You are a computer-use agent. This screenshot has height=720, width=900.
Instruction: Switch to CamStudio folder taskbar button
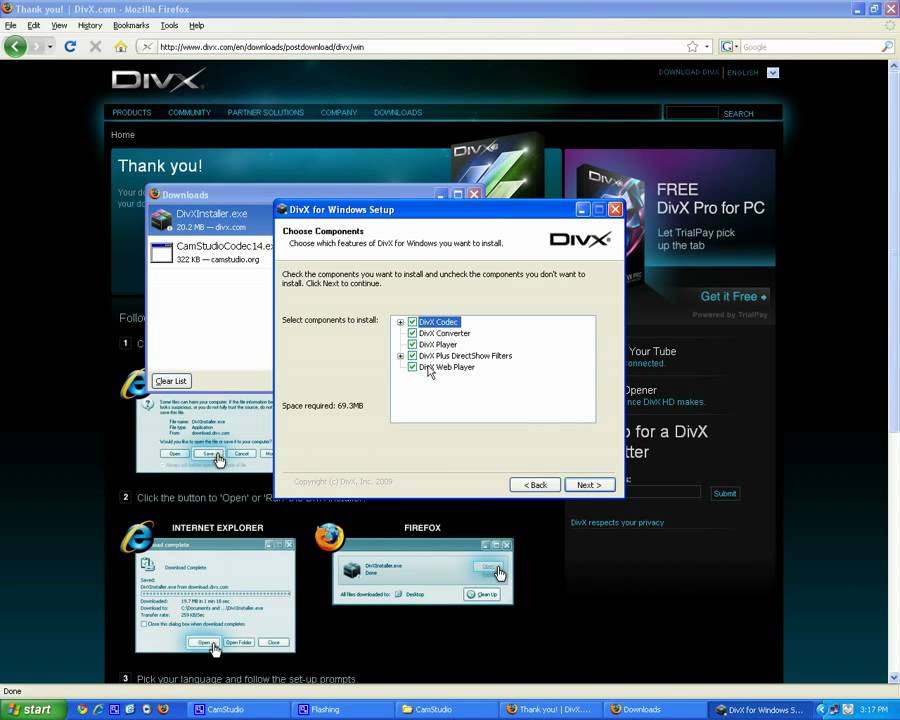(x=444, y=710)
